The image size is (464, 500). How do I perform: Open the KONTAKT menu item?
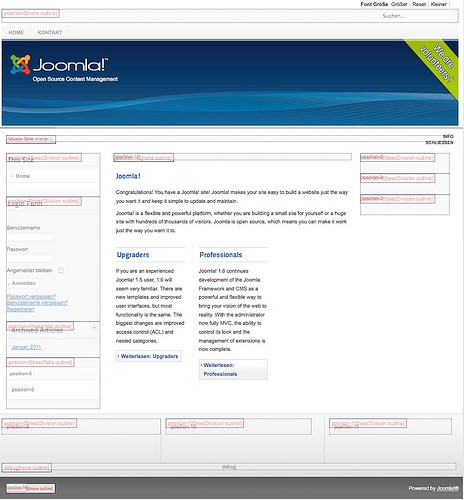pos(50,32)
